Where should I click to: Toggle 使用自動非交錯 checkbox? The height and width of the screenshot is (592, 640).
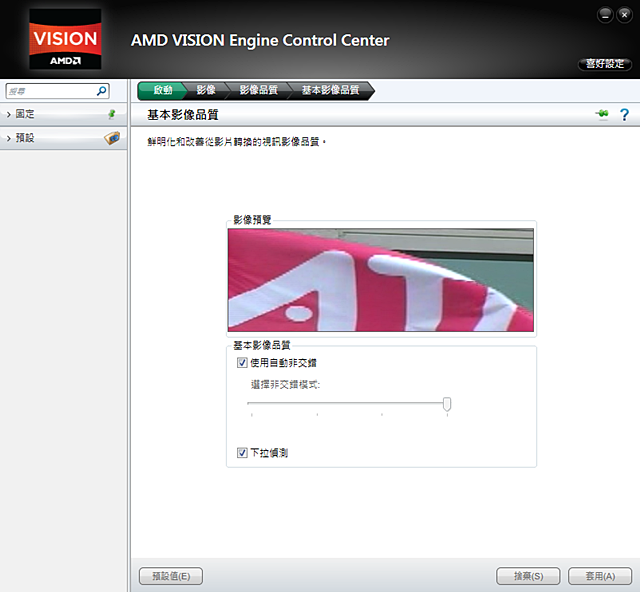point(242,363)
